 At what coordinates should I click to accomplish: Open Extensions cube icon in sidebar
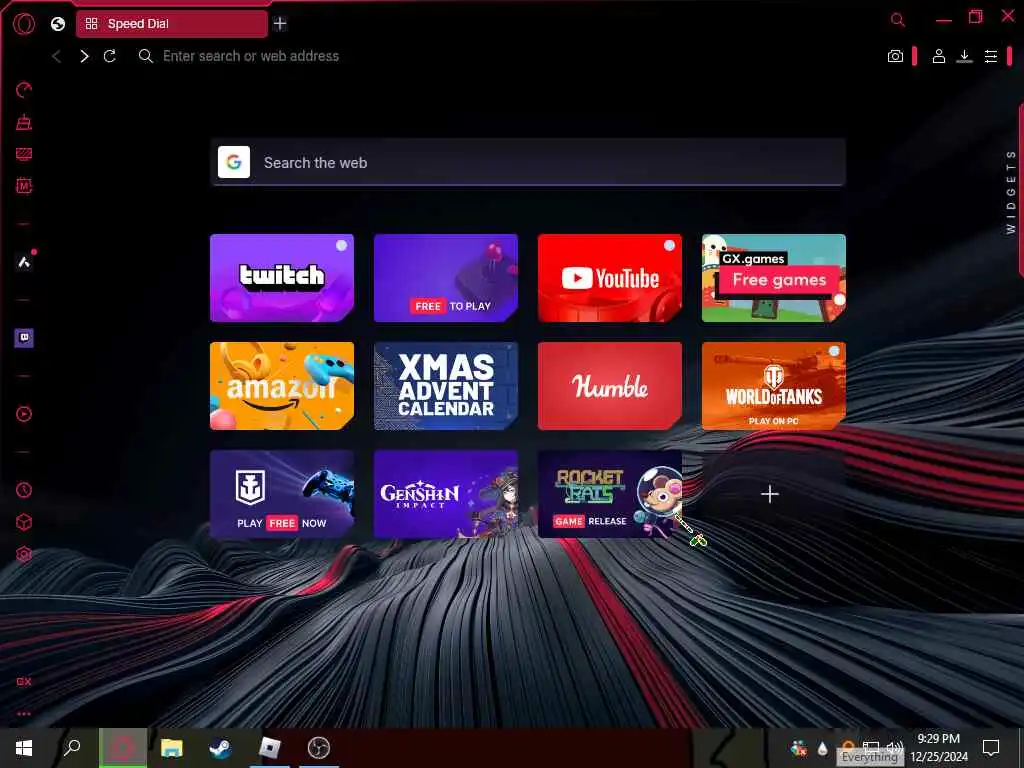point(24,522)
